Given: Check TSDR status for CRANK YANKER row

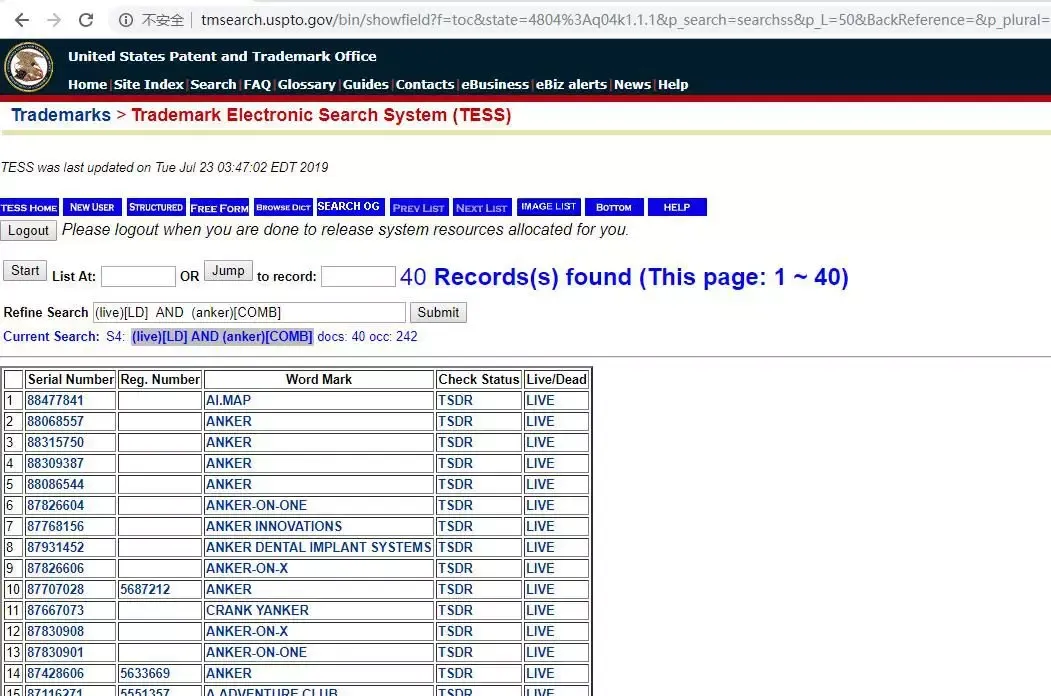Looking at the screenshot, I should (455, 610).
